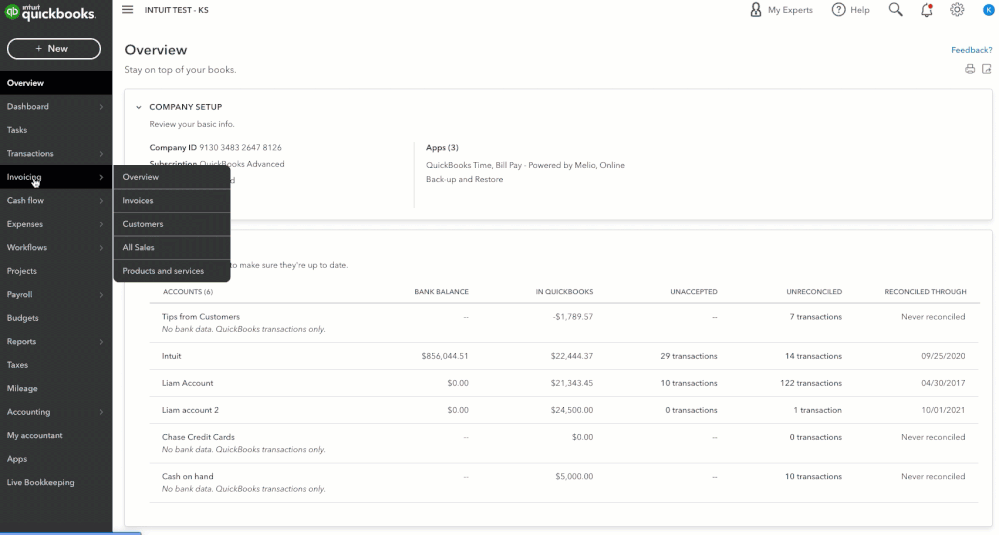Open the Feedback link
The width and height of the screenshot is (999, 535).
coord(972,50)
